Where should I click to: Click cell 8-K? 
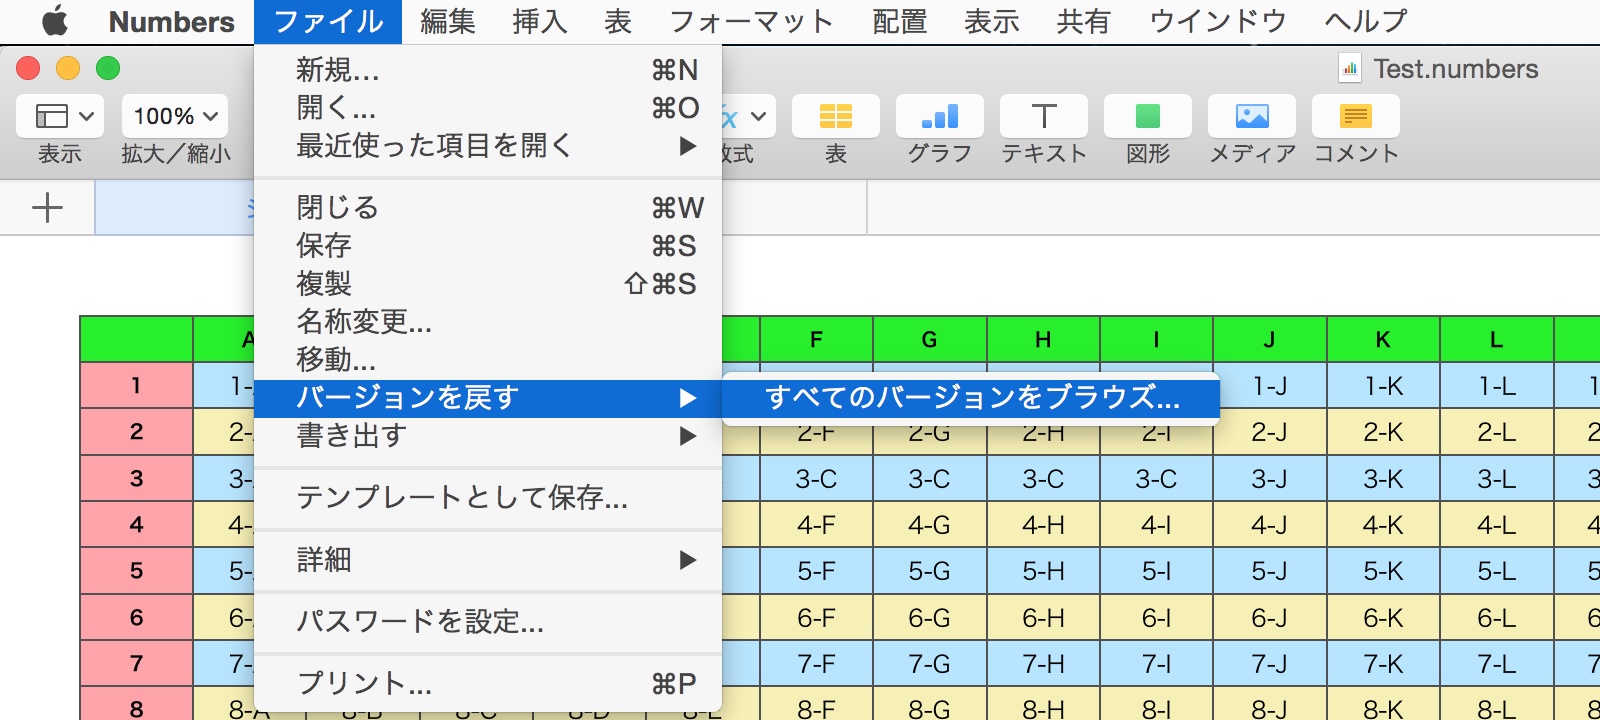pos(1384,704)
